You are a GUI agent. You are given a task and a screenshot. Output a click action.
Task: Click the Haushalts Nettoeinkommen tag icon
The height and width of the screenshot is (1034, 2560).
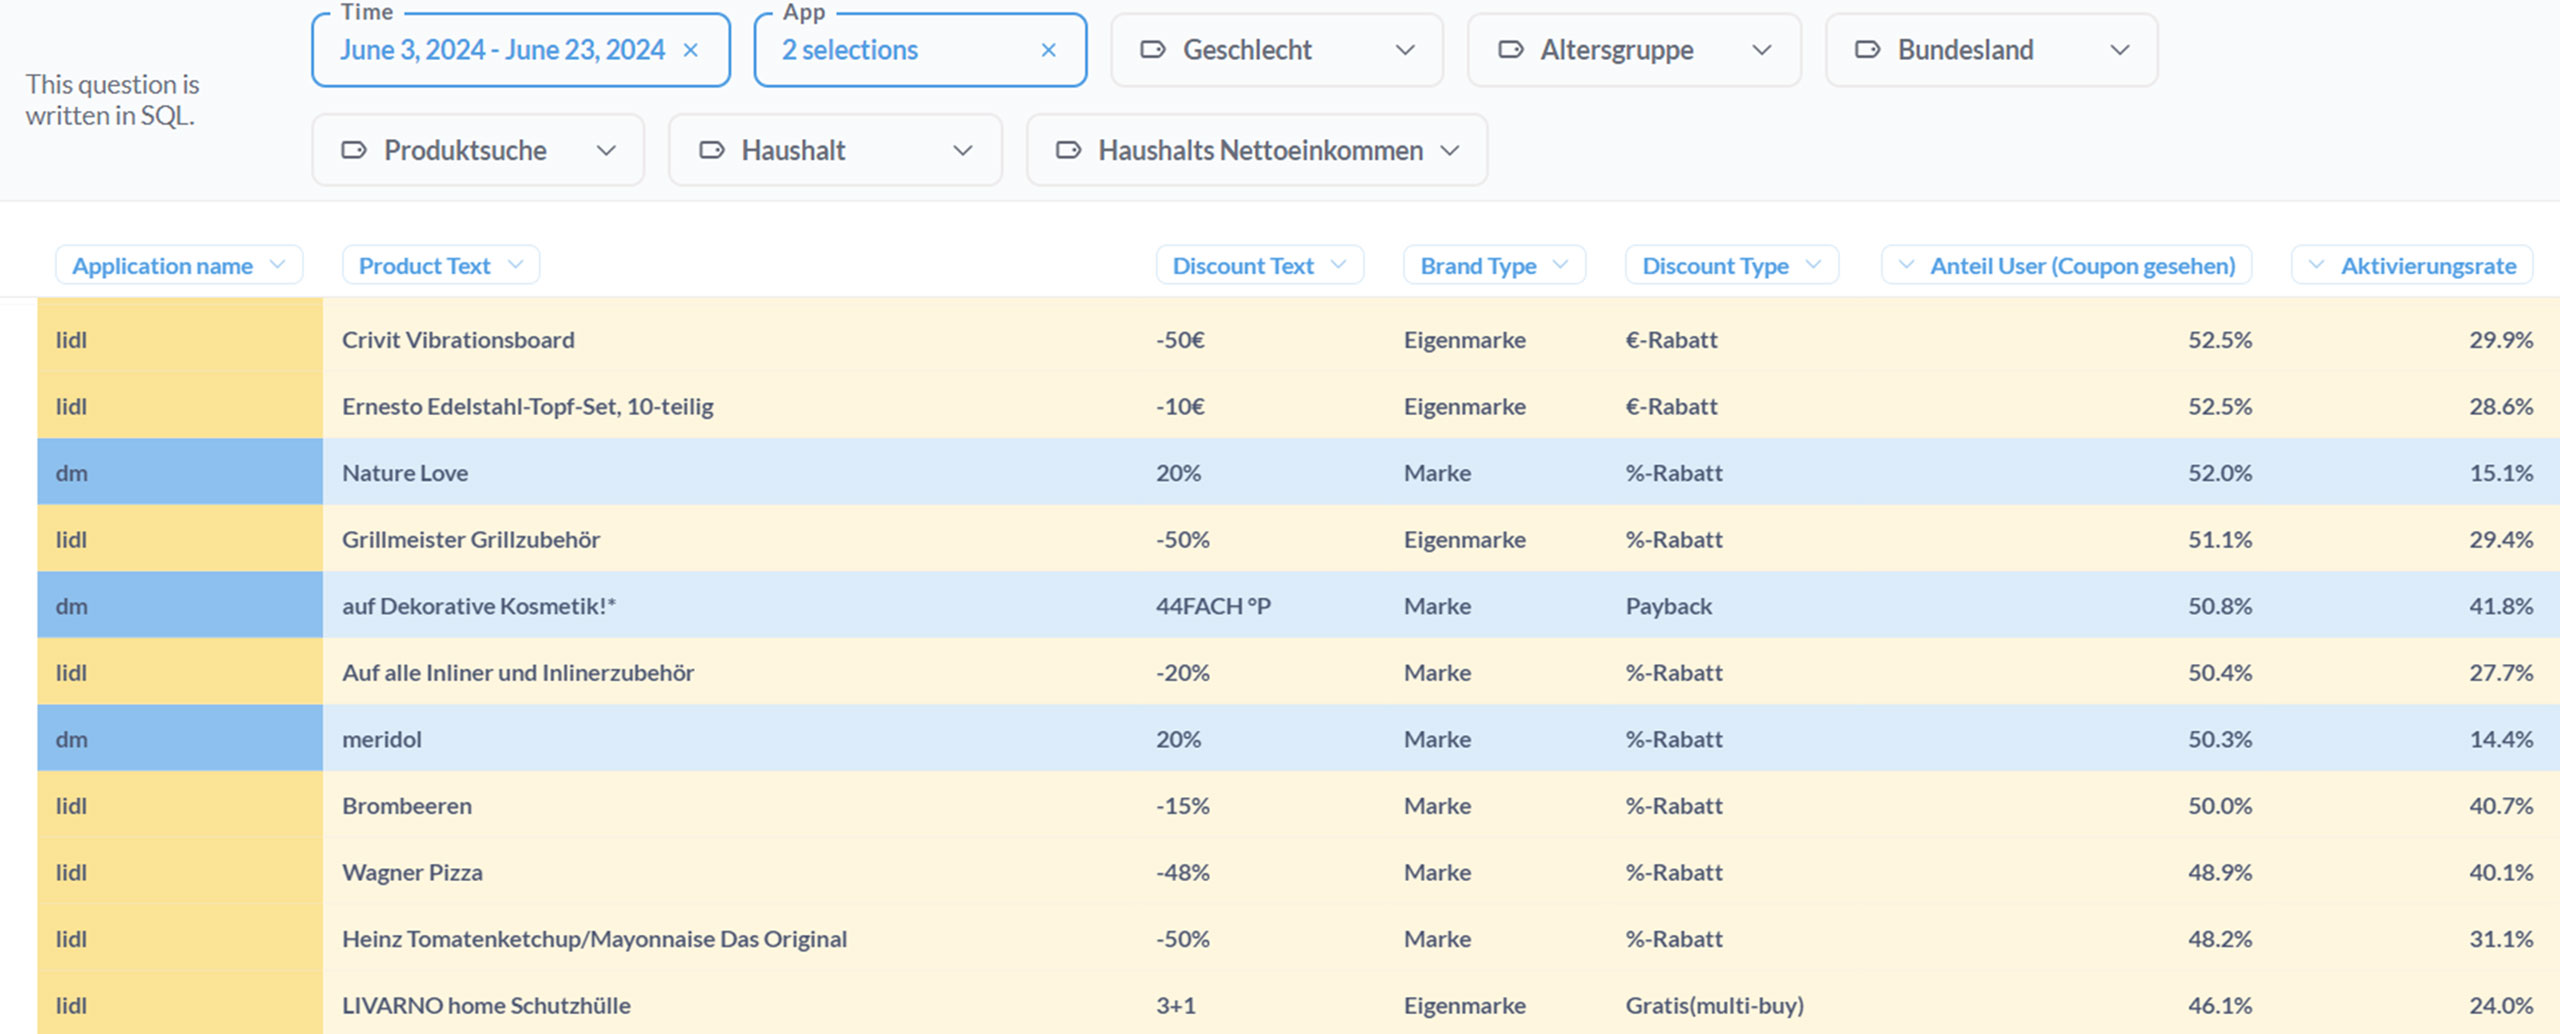pyautogui.click(x=1068, y=150)
